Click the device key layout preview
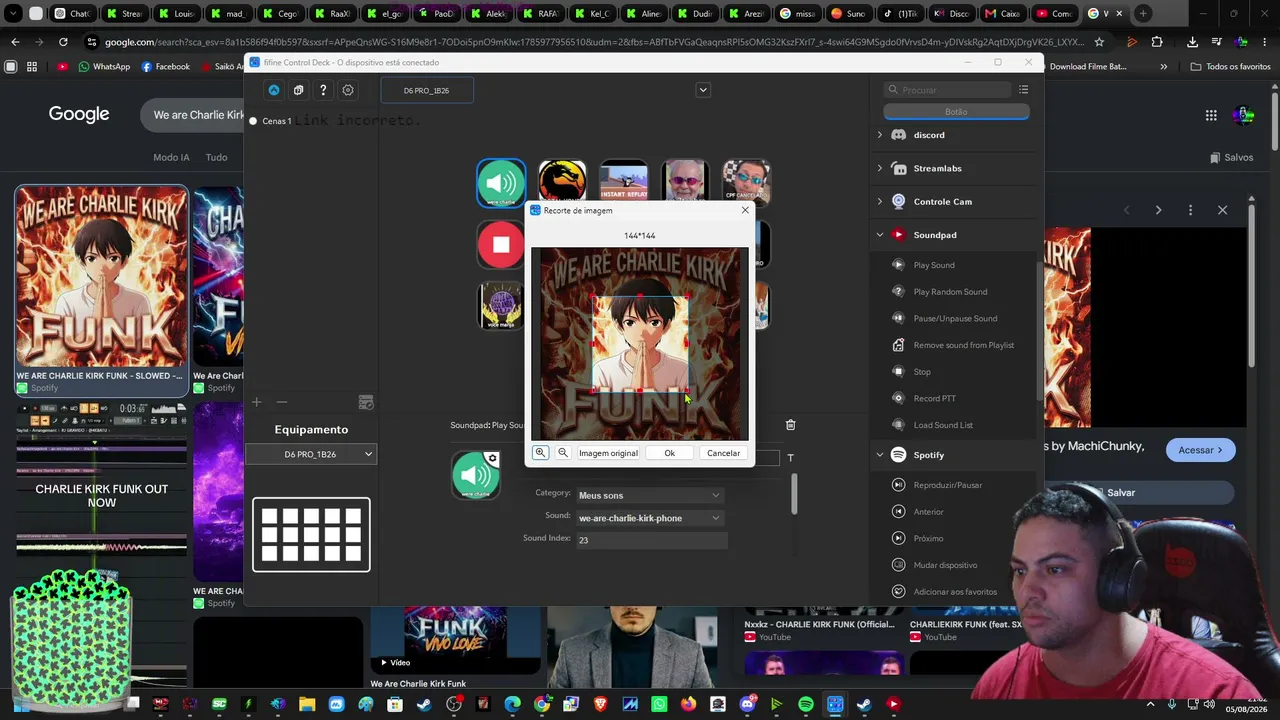The image size is (1280, 720). coord(311,535)
